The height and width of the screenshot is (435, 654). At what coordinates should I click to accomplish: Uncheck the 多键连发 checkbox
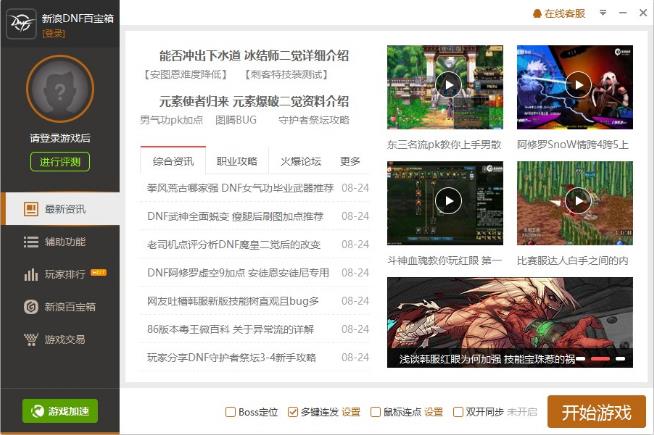(292, 412)
